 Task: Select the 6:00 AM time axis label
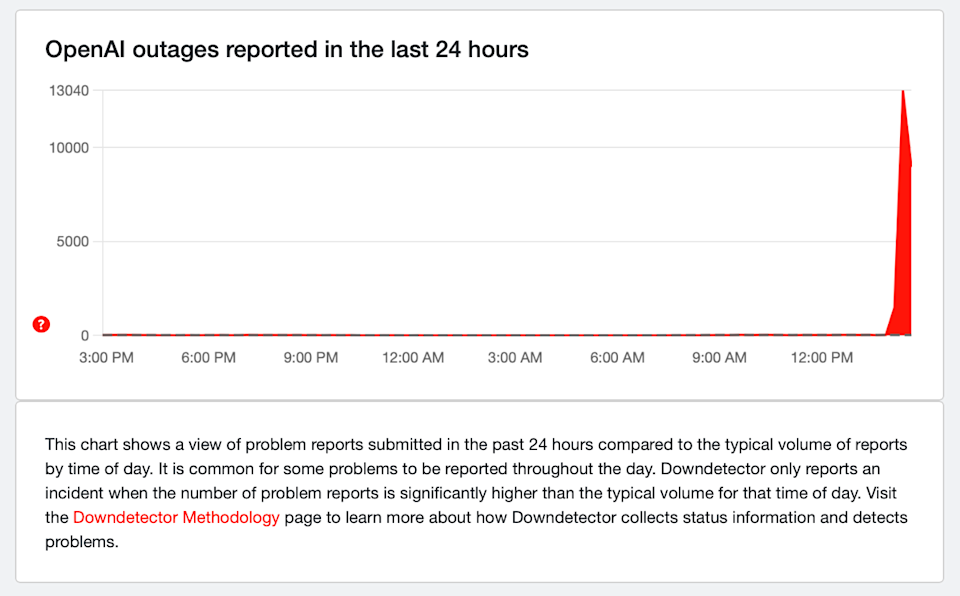point(617,358)
